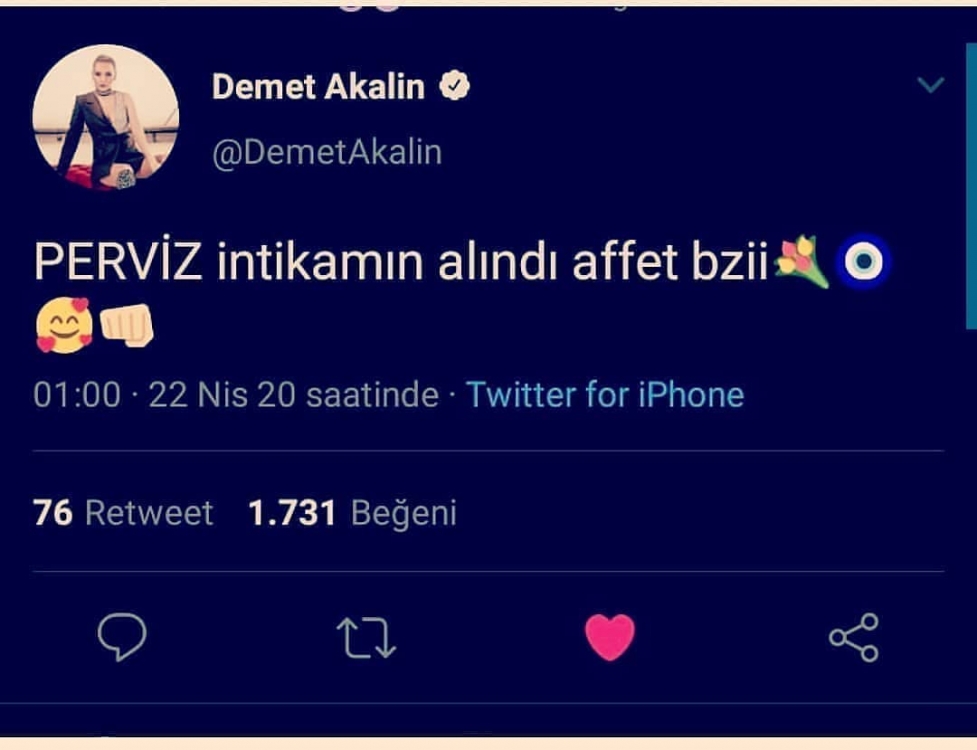This screenshot has height=750, width=977.
Task: Click the flower bouquet emoji
Action: click(801, 262)
